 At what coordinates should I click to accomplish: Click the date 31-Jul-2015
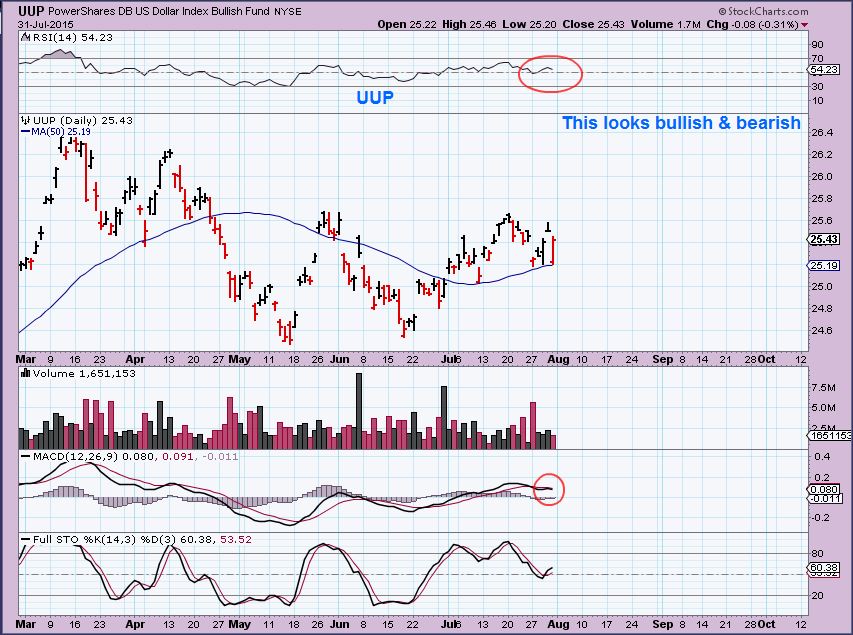pyautogui.click(x=45, y=24)
